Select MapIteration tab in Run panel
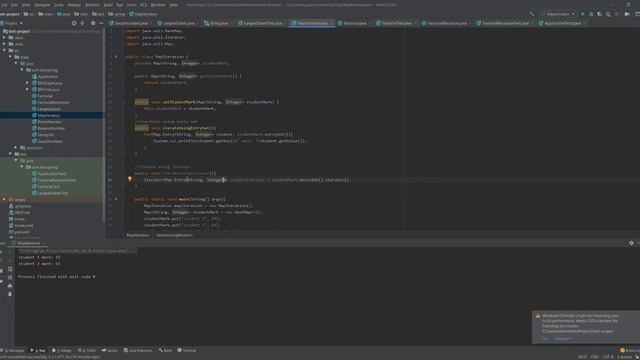Screen dimensions: 640x360 pyautogui.click(x=29, y=243)
